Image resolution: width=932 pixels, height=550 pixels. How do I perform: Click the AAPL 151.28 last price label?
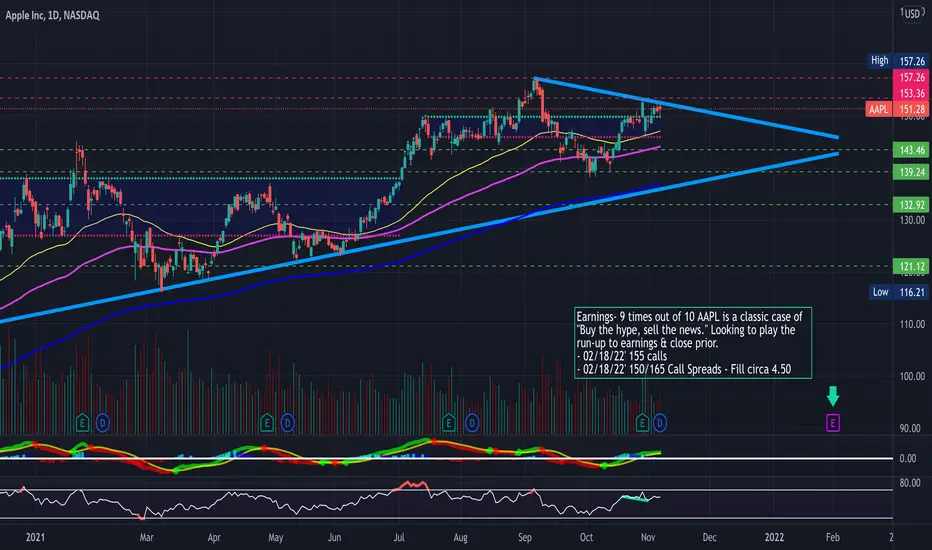pos(897,109)
